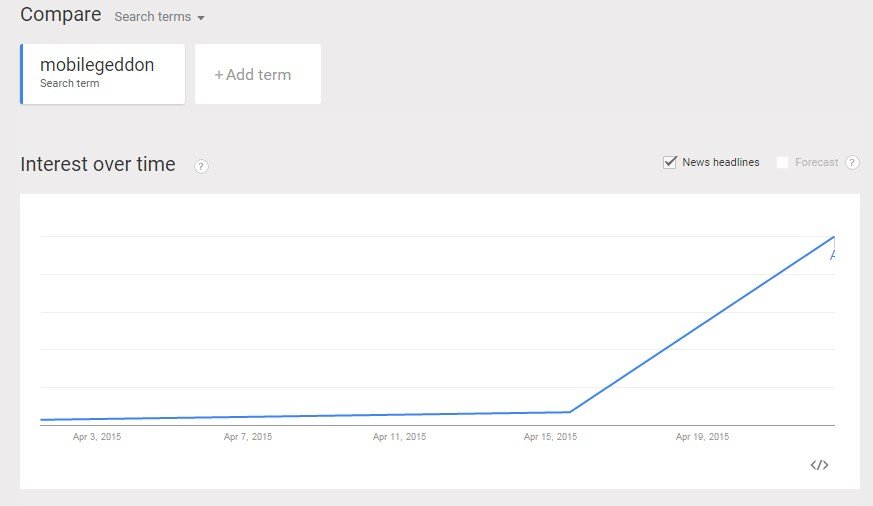Click the trend line bend after Apr 15
This screenshot has width=873, height=506.
pos(570,411)
